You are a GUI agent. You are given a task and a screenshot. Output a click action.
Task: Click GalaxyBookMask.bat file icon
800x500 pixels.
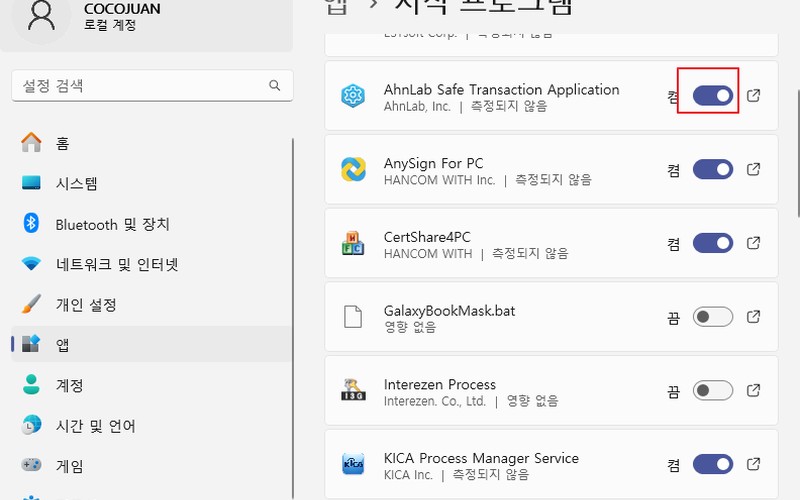(x=353, y=317)
